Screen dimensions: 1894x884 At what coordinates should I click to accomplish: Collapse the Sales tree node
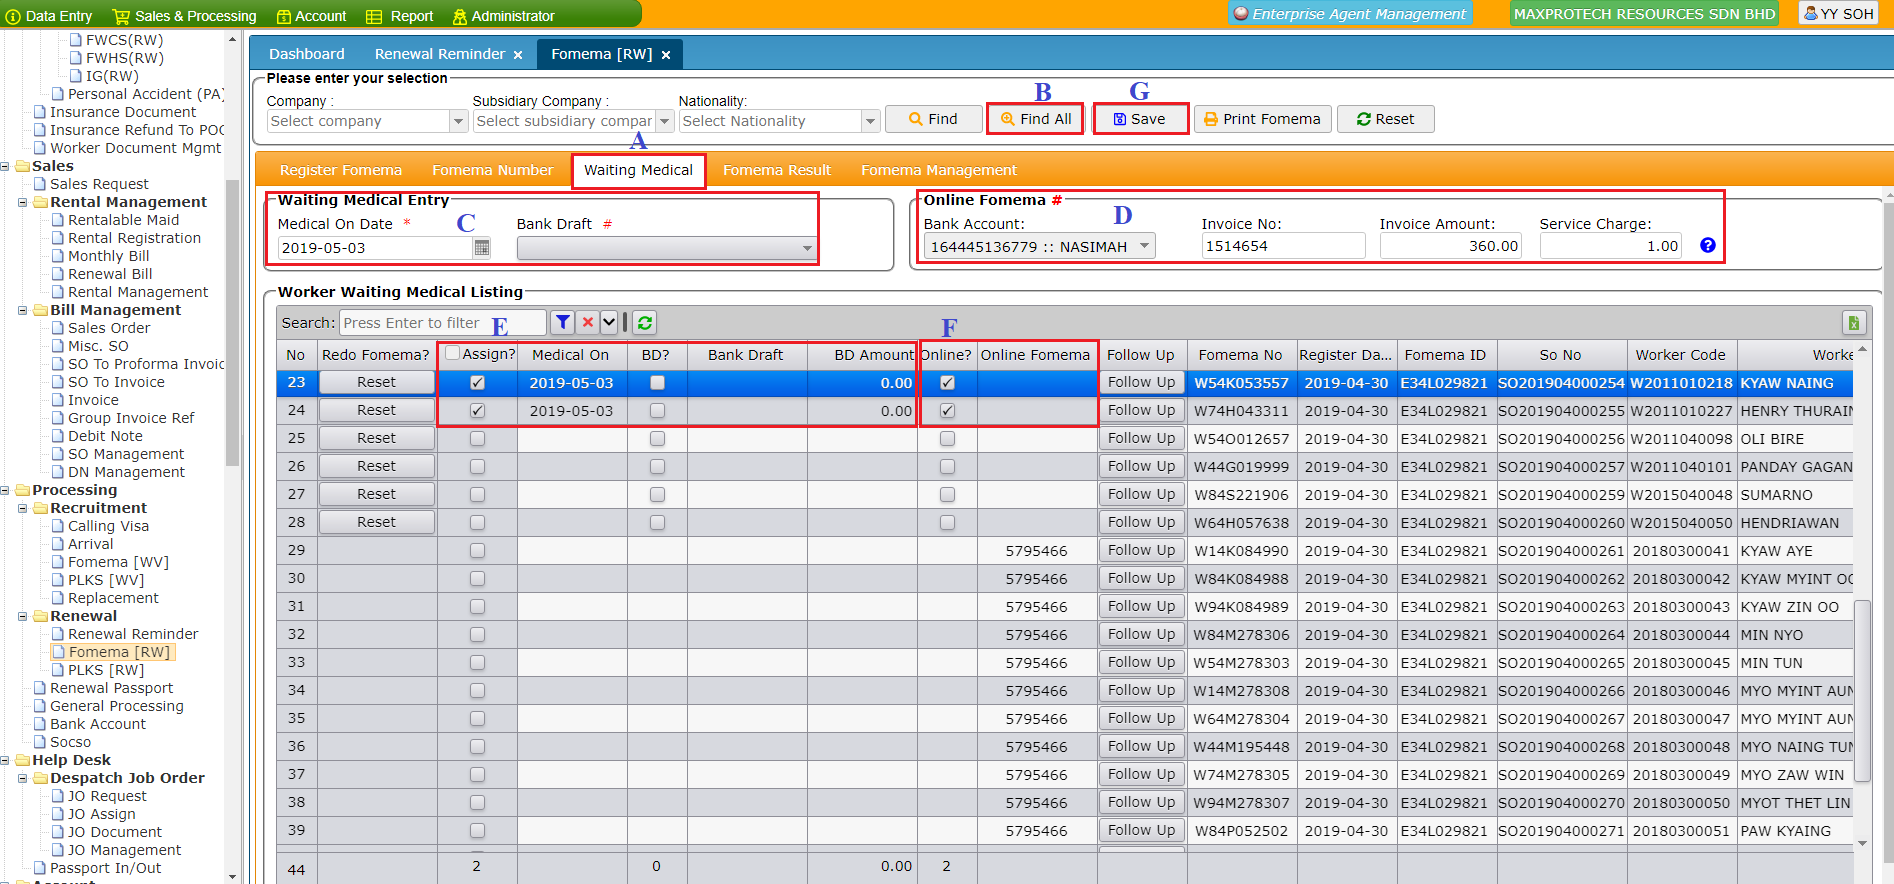click(x=5, y=166)
